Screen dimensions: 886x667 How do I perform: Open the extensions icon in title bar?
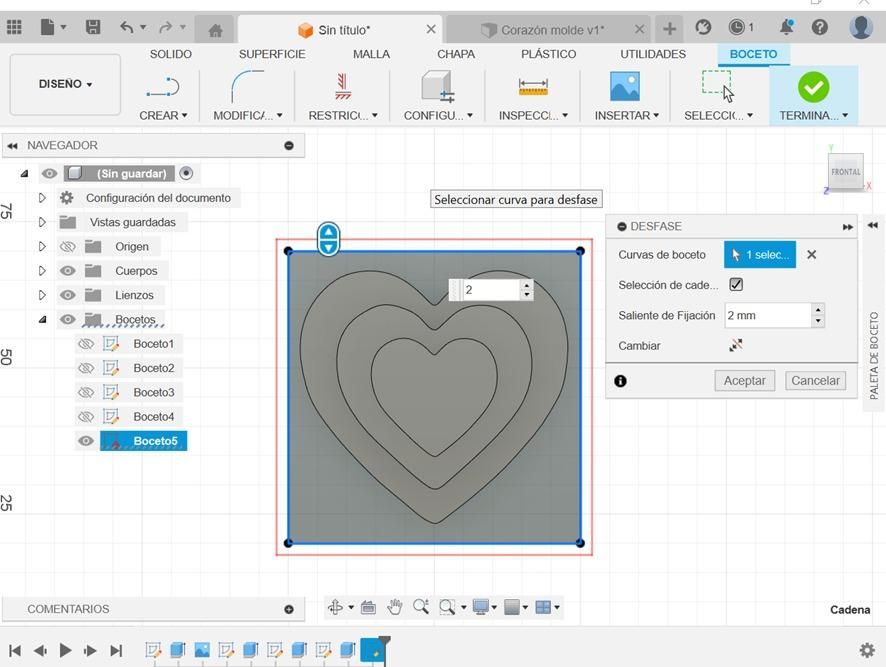tap(703, 27)
